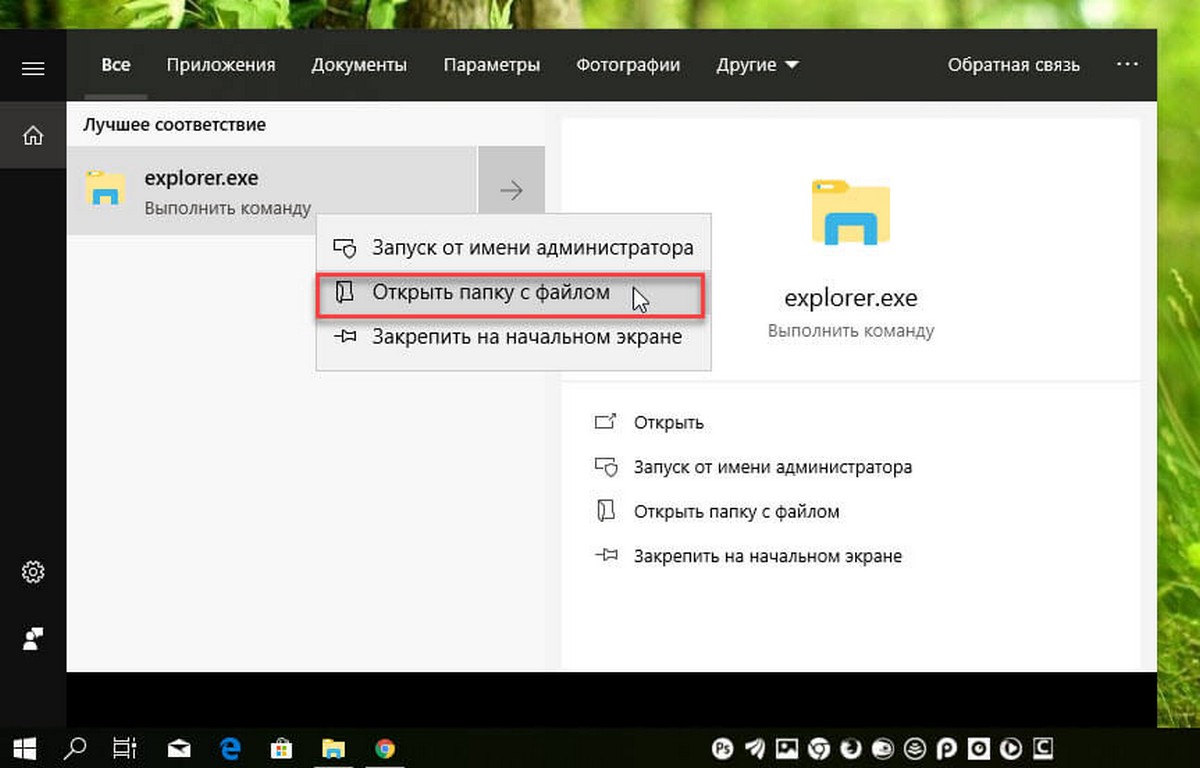The image size is (1200, 768).
Task: Open the 'Другие' dropdown
Action: point(757,64)
